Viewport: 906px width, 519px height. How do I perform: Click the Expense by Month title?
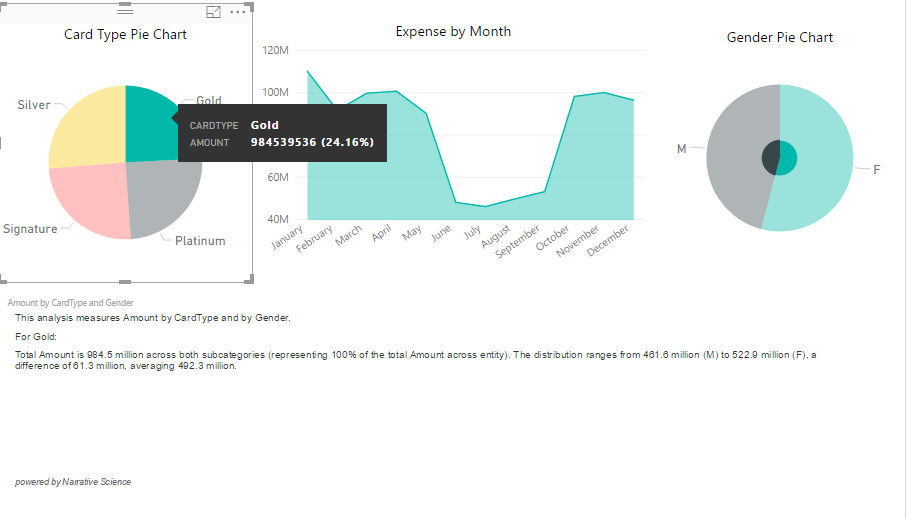tap(453, 31)
